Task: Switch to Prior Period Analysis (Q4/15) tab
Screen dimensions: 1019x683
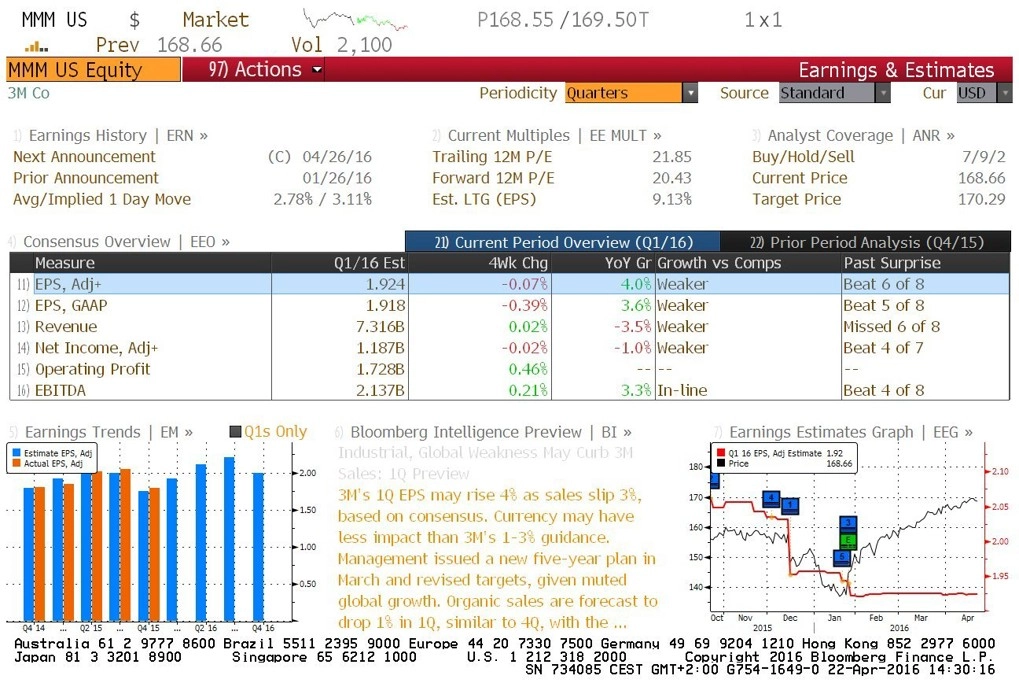Action: (866, 242)
